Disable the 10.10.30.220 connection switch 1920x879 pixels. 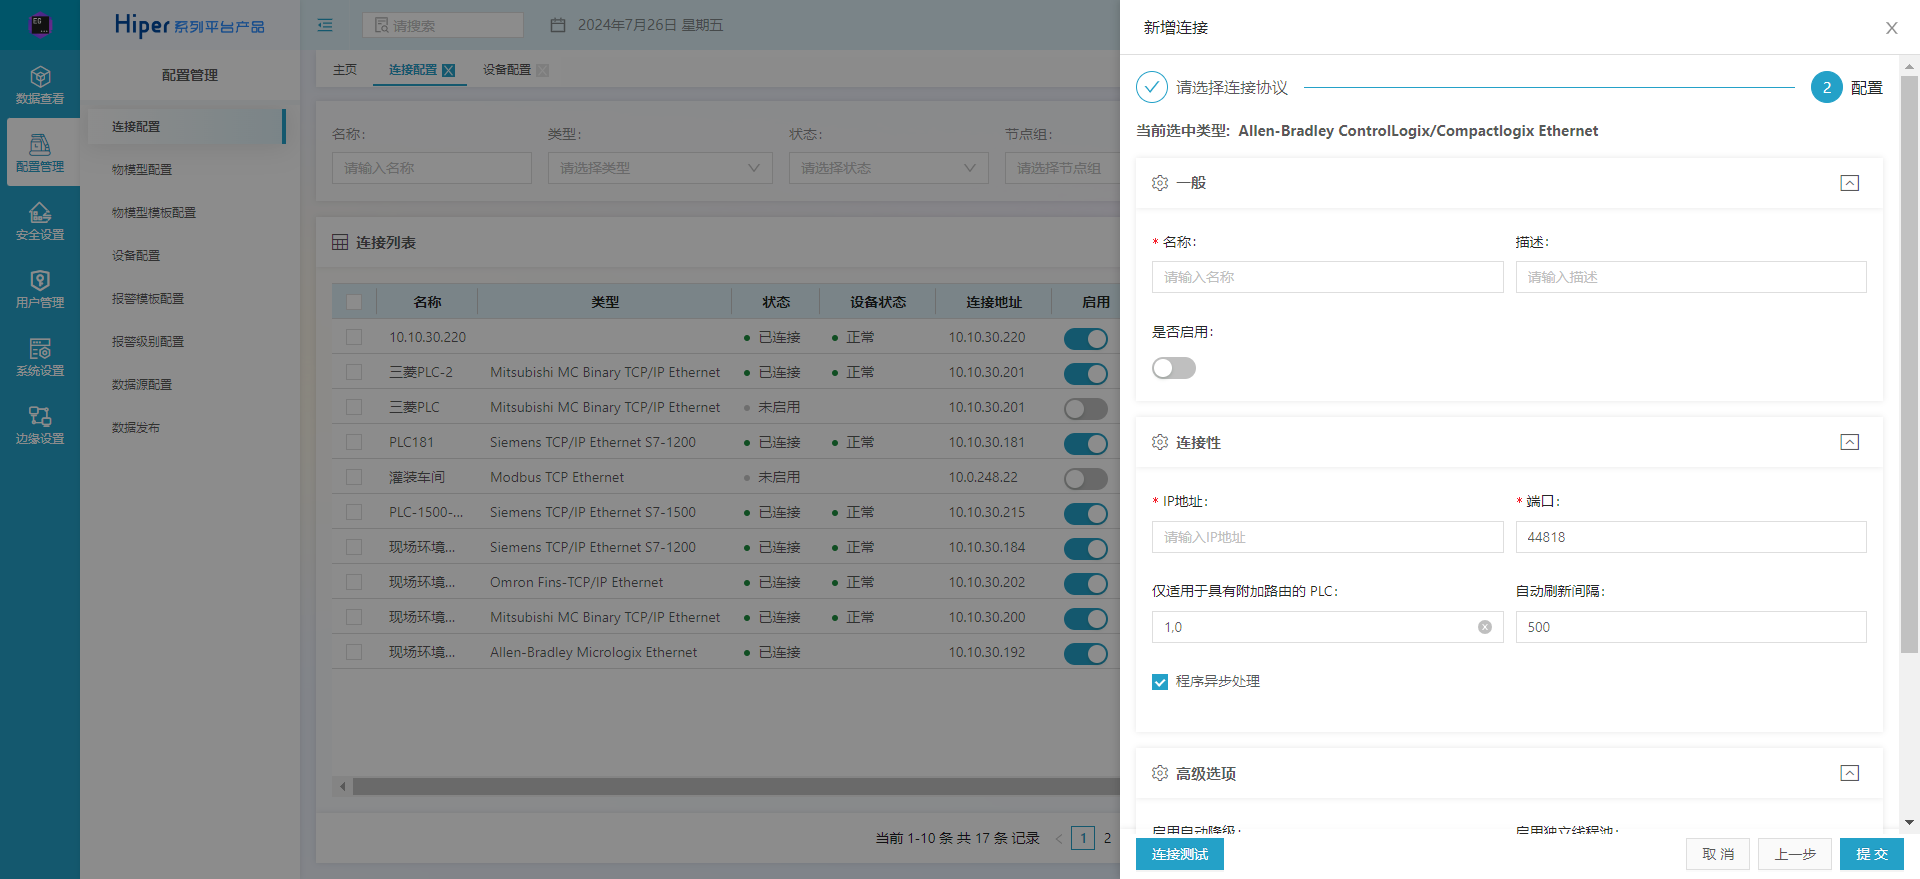(x=1086, y=338)
